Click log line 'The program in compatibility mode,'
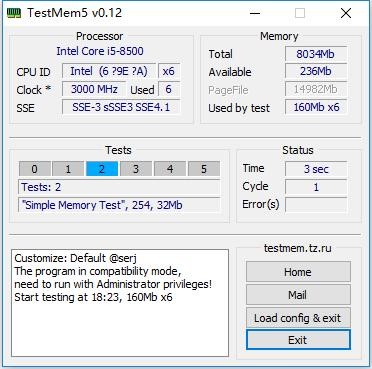The image size is (372, 369). (98, 271)
